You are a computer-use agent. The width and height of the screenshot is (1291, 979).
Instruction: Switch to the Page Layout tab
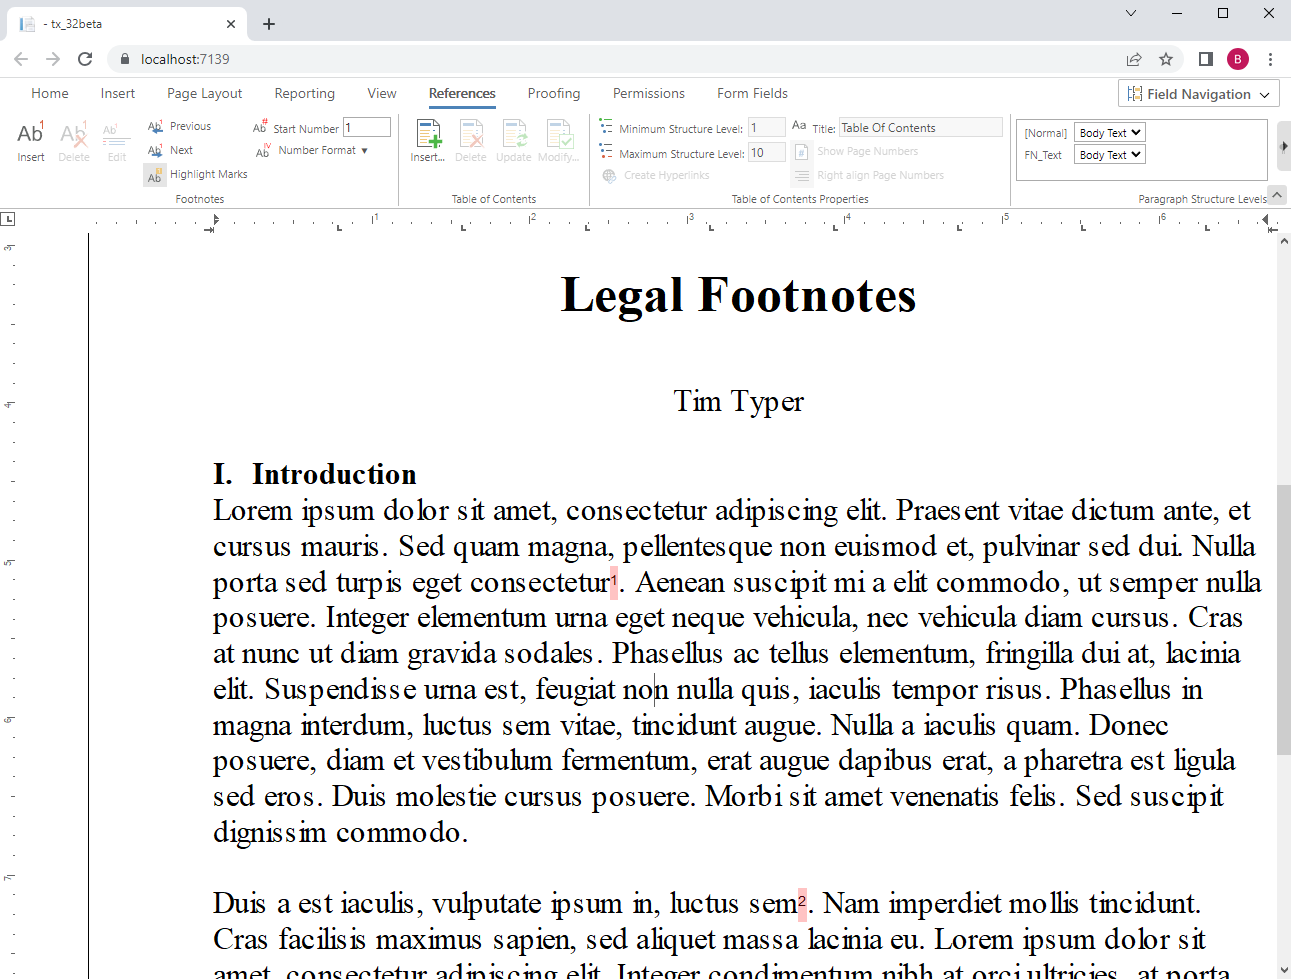click(204, 93)
